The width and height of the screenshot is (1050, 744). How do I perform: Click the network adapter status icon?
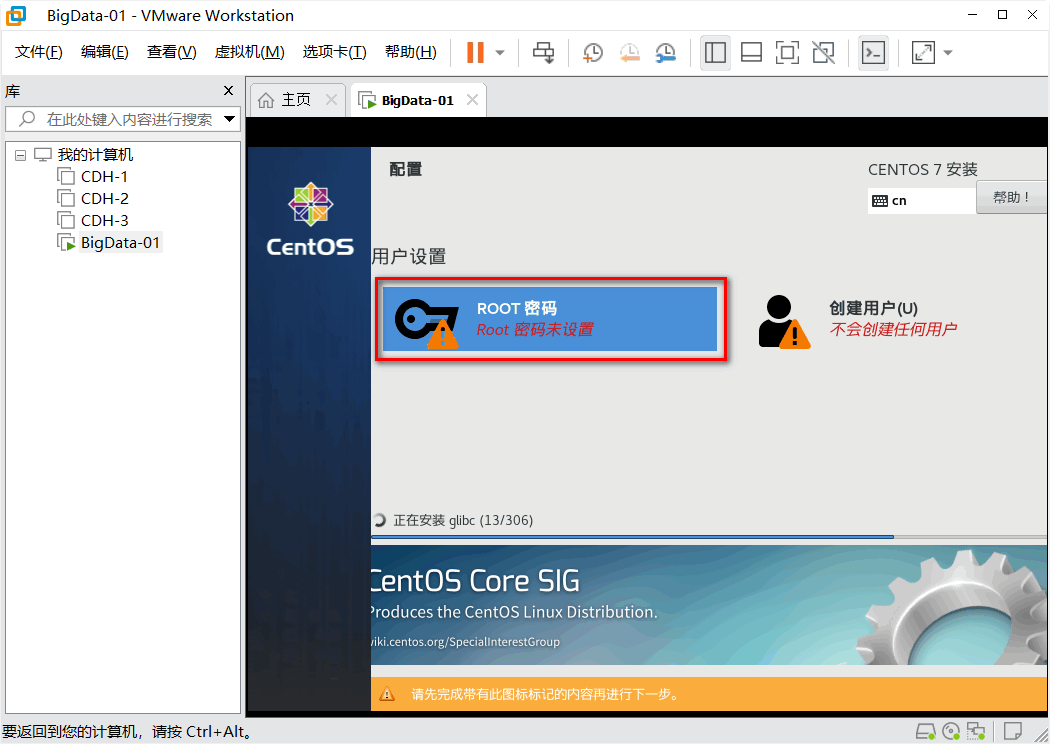[977, 731]
